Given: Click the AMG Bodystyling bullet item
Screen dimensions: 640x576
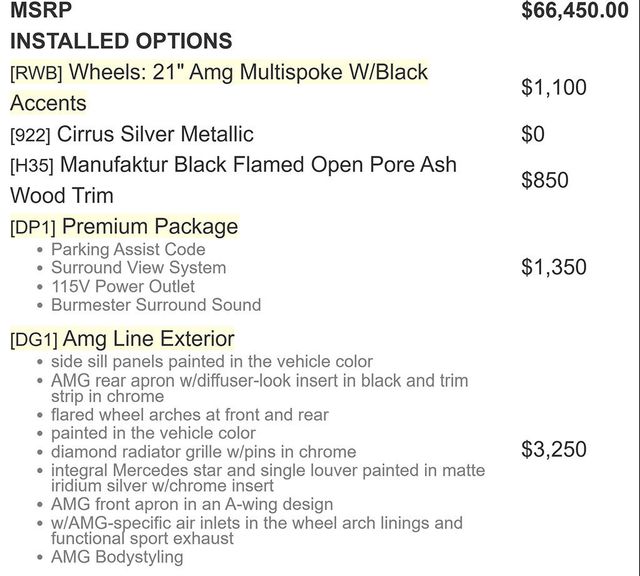Looking at the screenshot, I should click(117, 557).
